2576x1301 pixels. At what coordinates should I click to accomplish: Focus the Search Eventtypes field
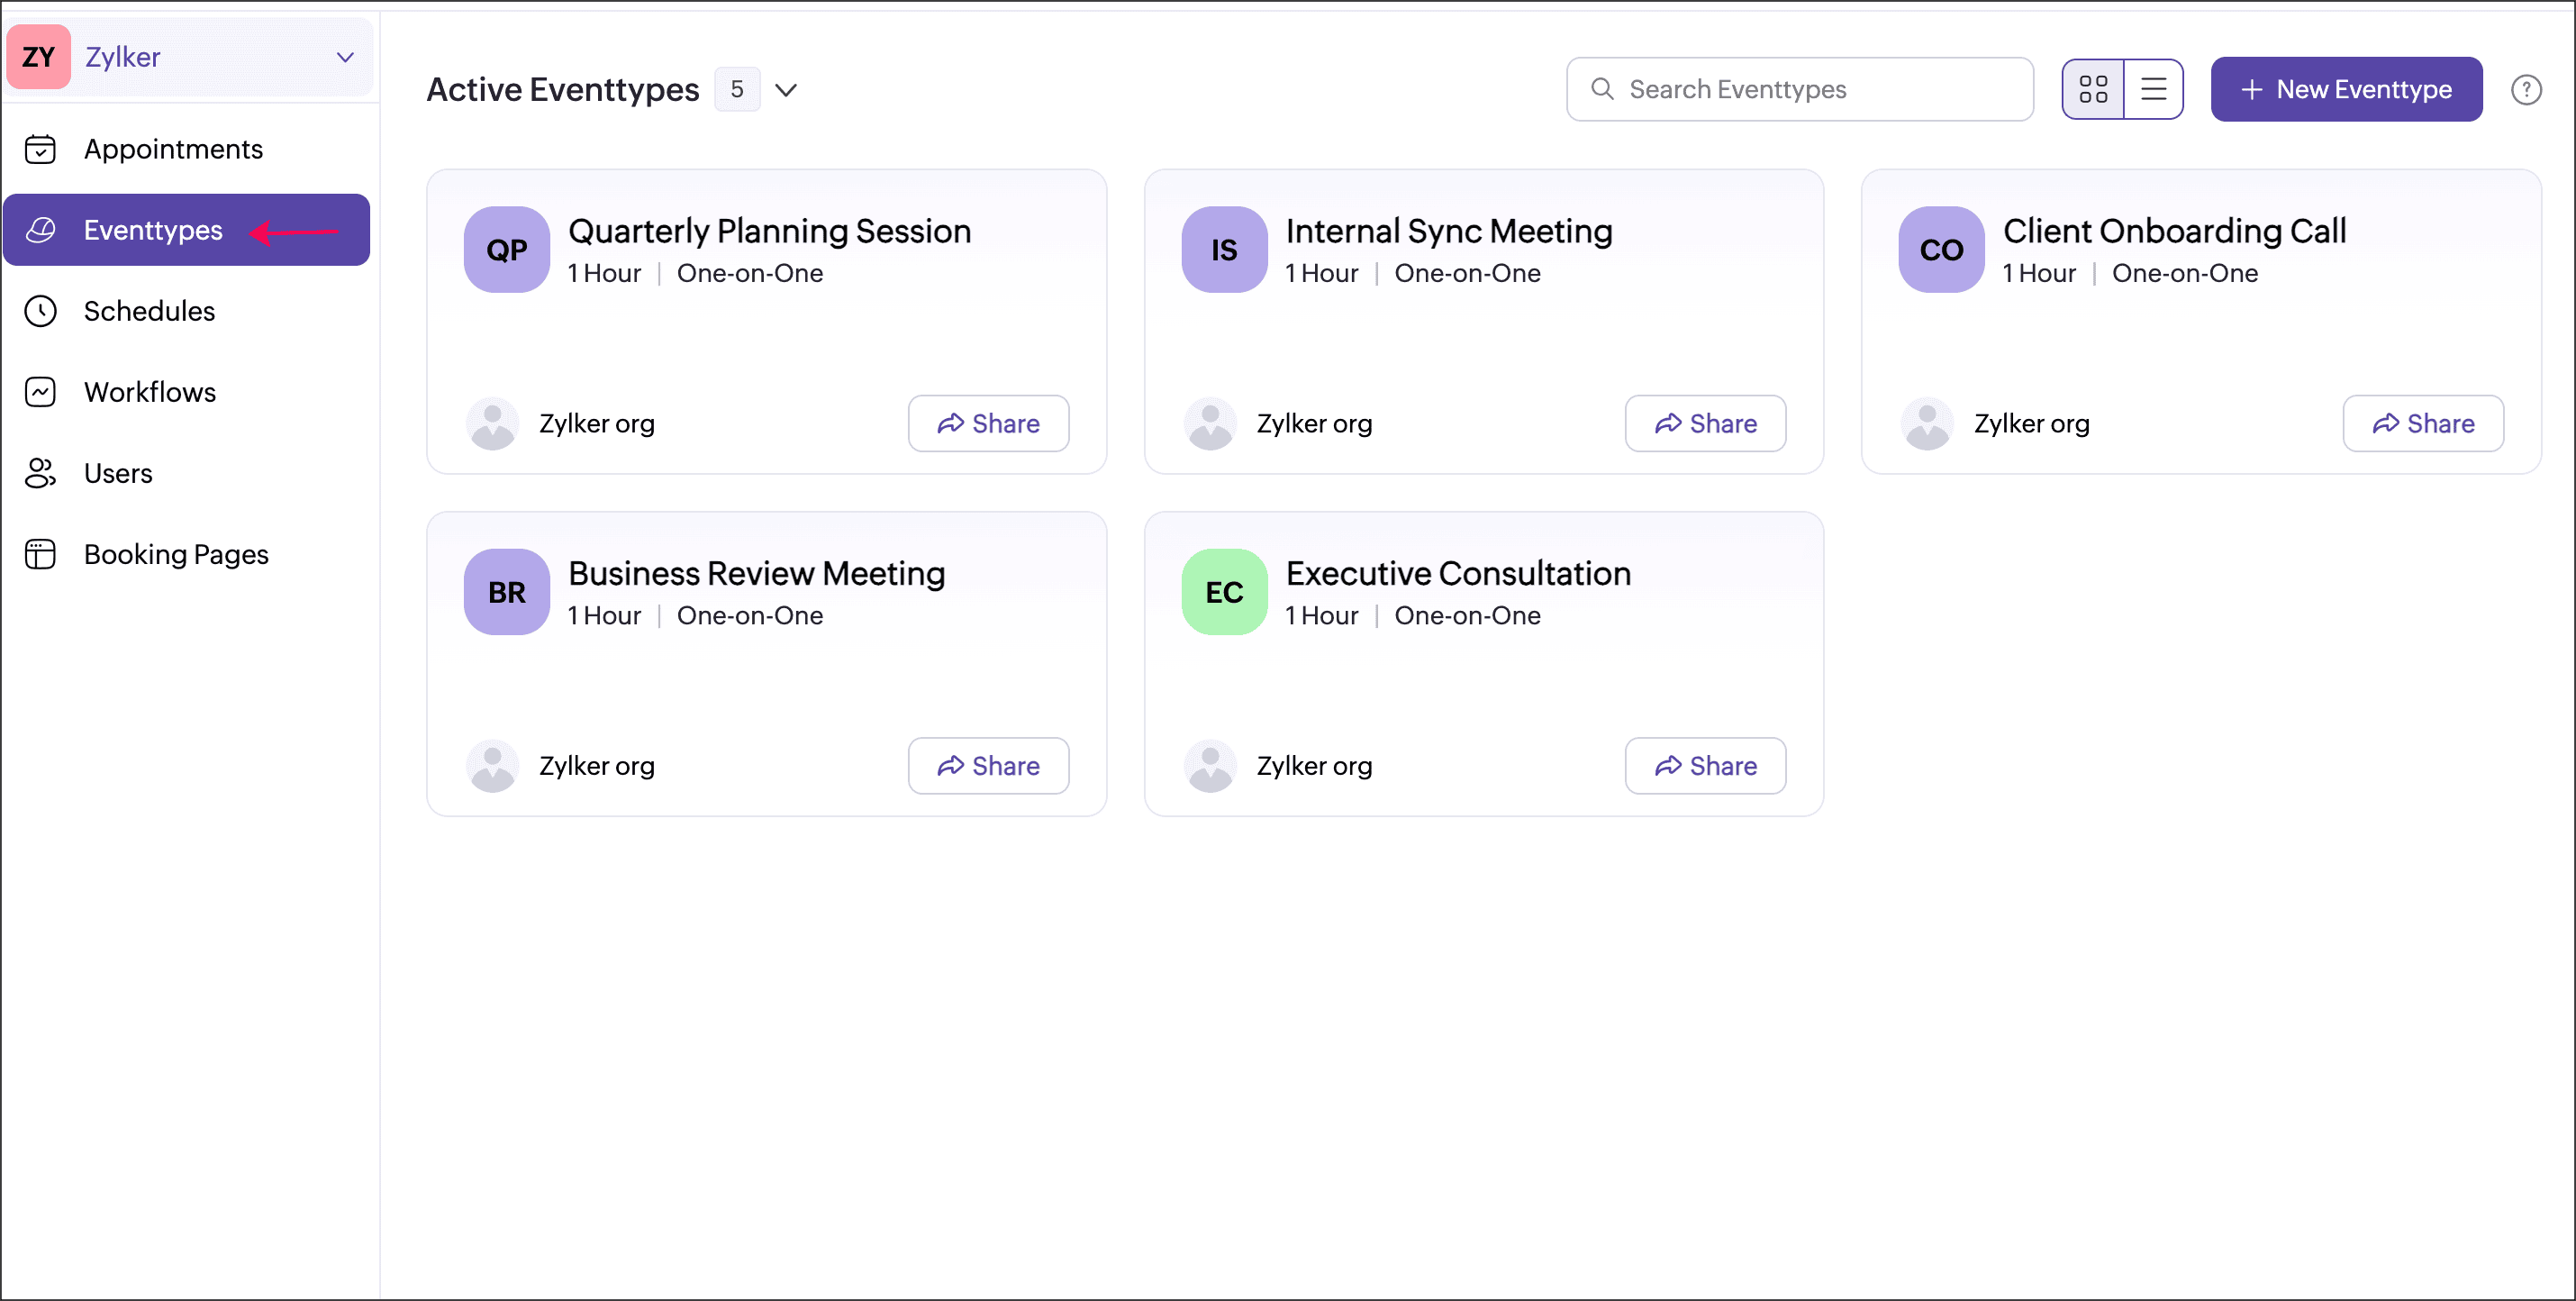click(x=1800, y=90)
